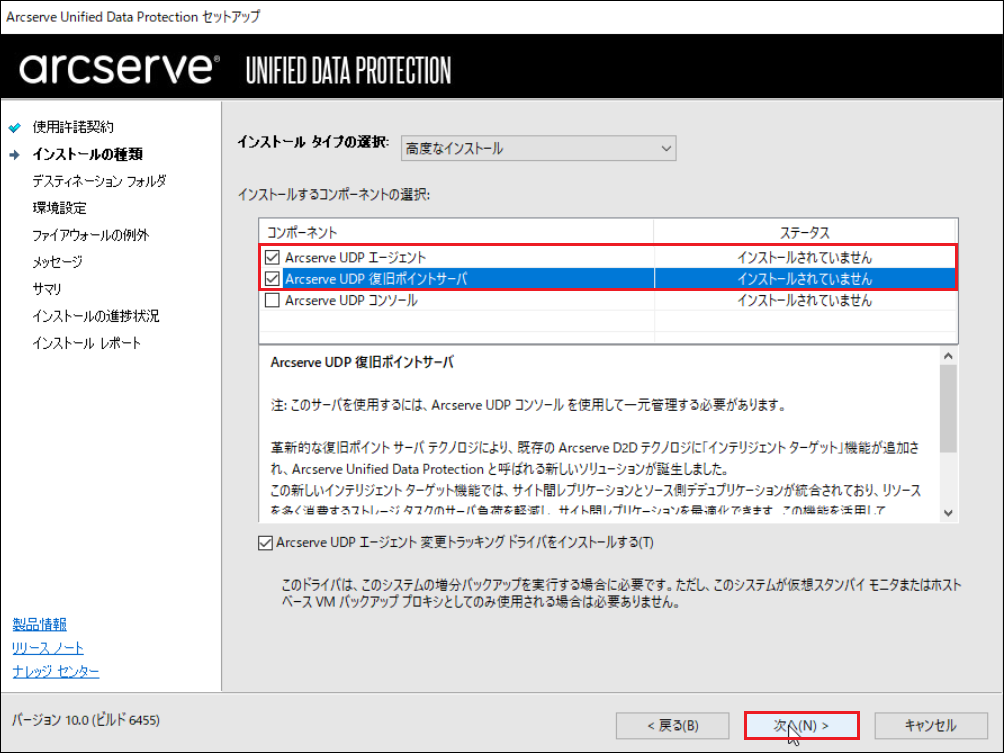Click the description scroll-down arrow
This screenshot has width=1004, height=753.
(x=948, y=513)
